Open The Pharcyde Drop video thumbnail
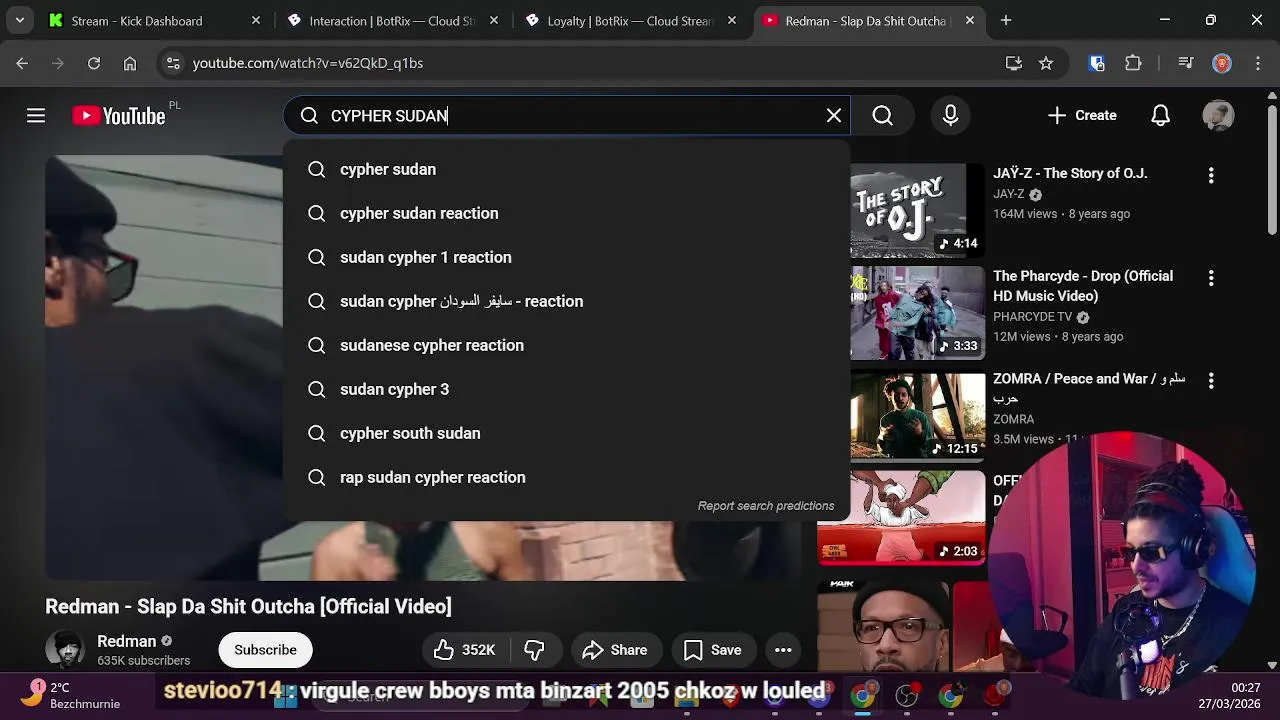Image resolution: width=1280 pixels, height=720 pixels. click(917, 312)
